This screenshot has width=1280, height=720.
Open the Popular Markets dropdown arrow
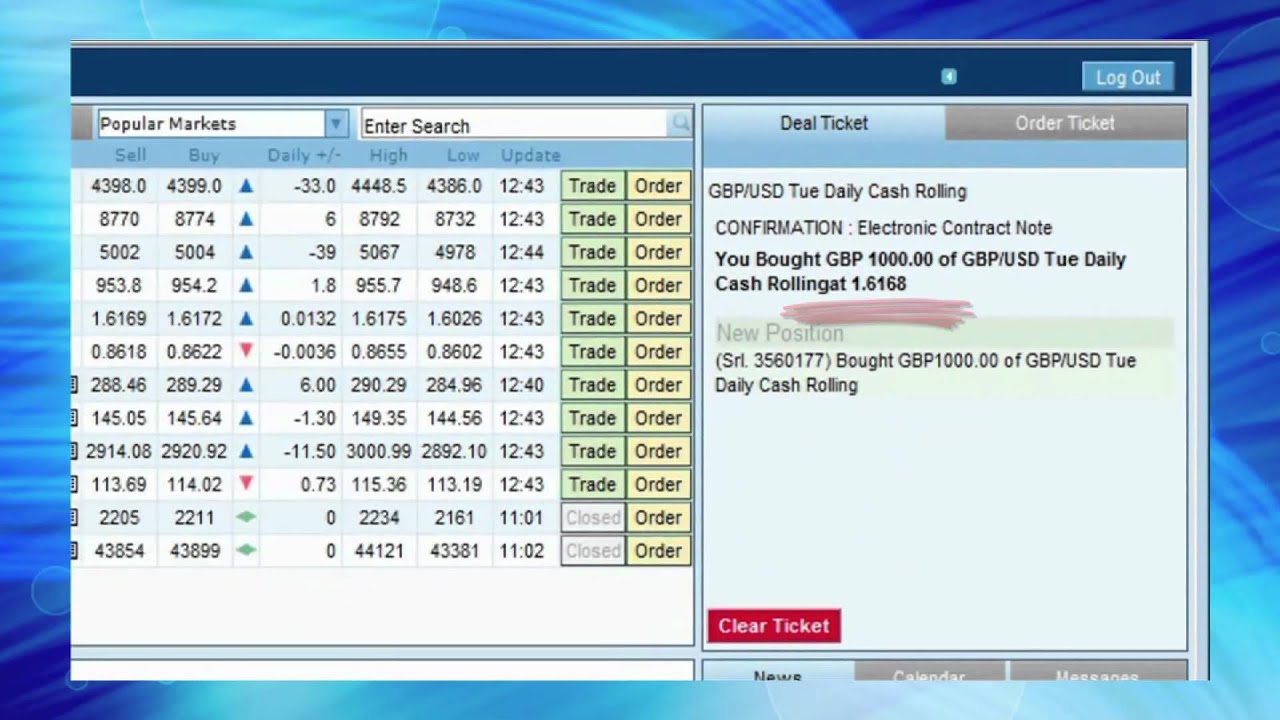[x=336, y=124]
